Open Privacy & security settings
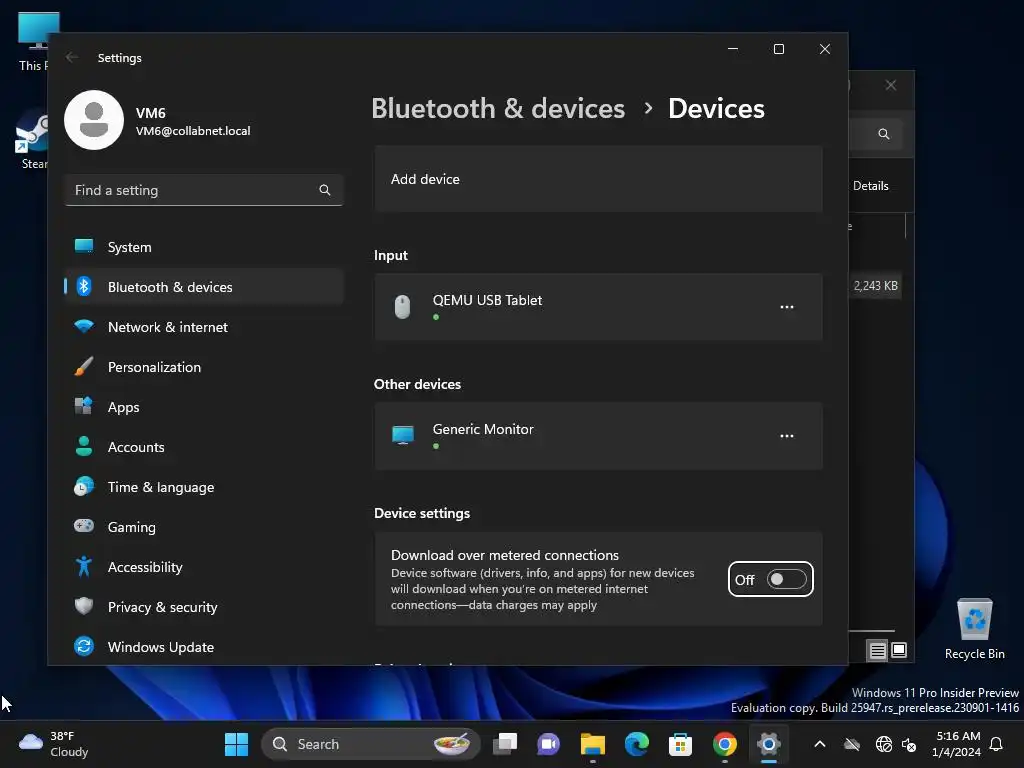This screenshot has width=1024, height=768. 204,607
